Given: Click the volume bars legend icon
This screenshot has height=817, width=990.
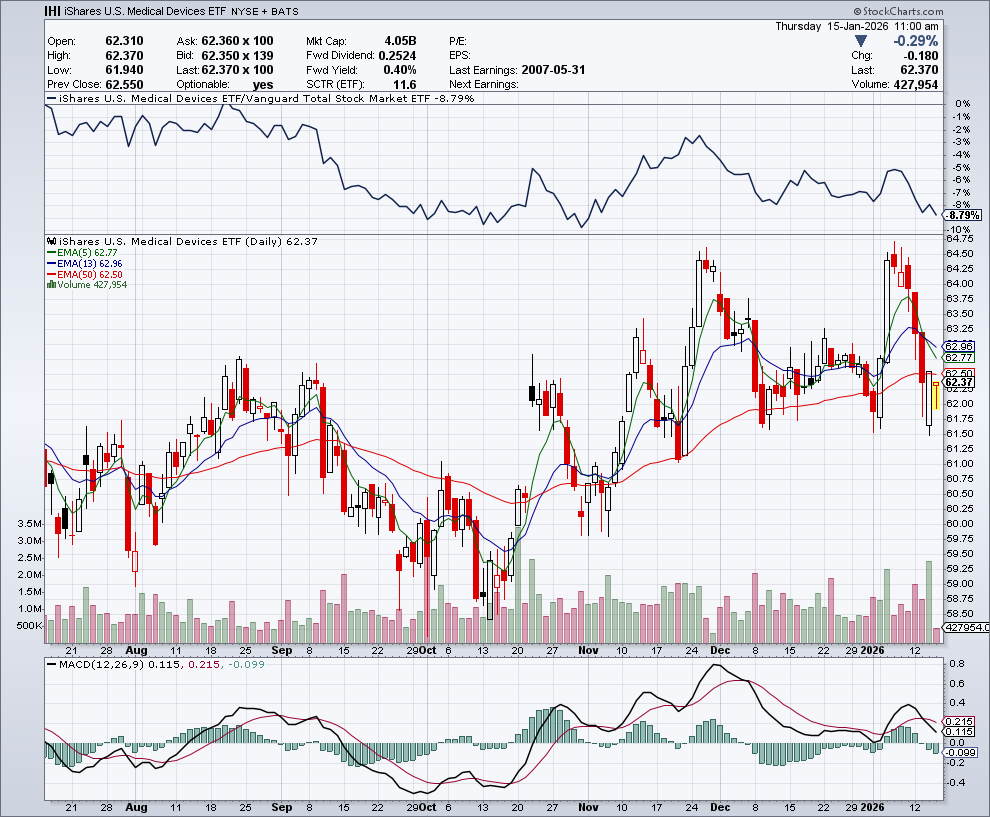Looking at the screenshot, I should [x=51, y=285].
